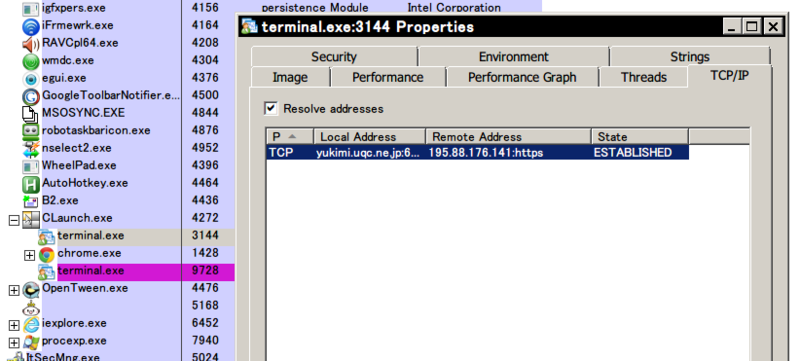Image resolution: width=800 pixels, height=361 pixels.
Task: Select the GoogleToolbarNotifier process name
Action: 111,95
